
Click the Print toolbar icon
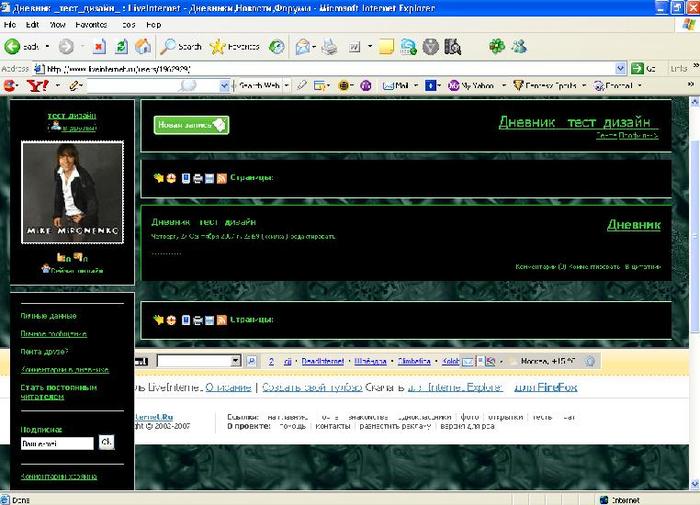point(329,46)
